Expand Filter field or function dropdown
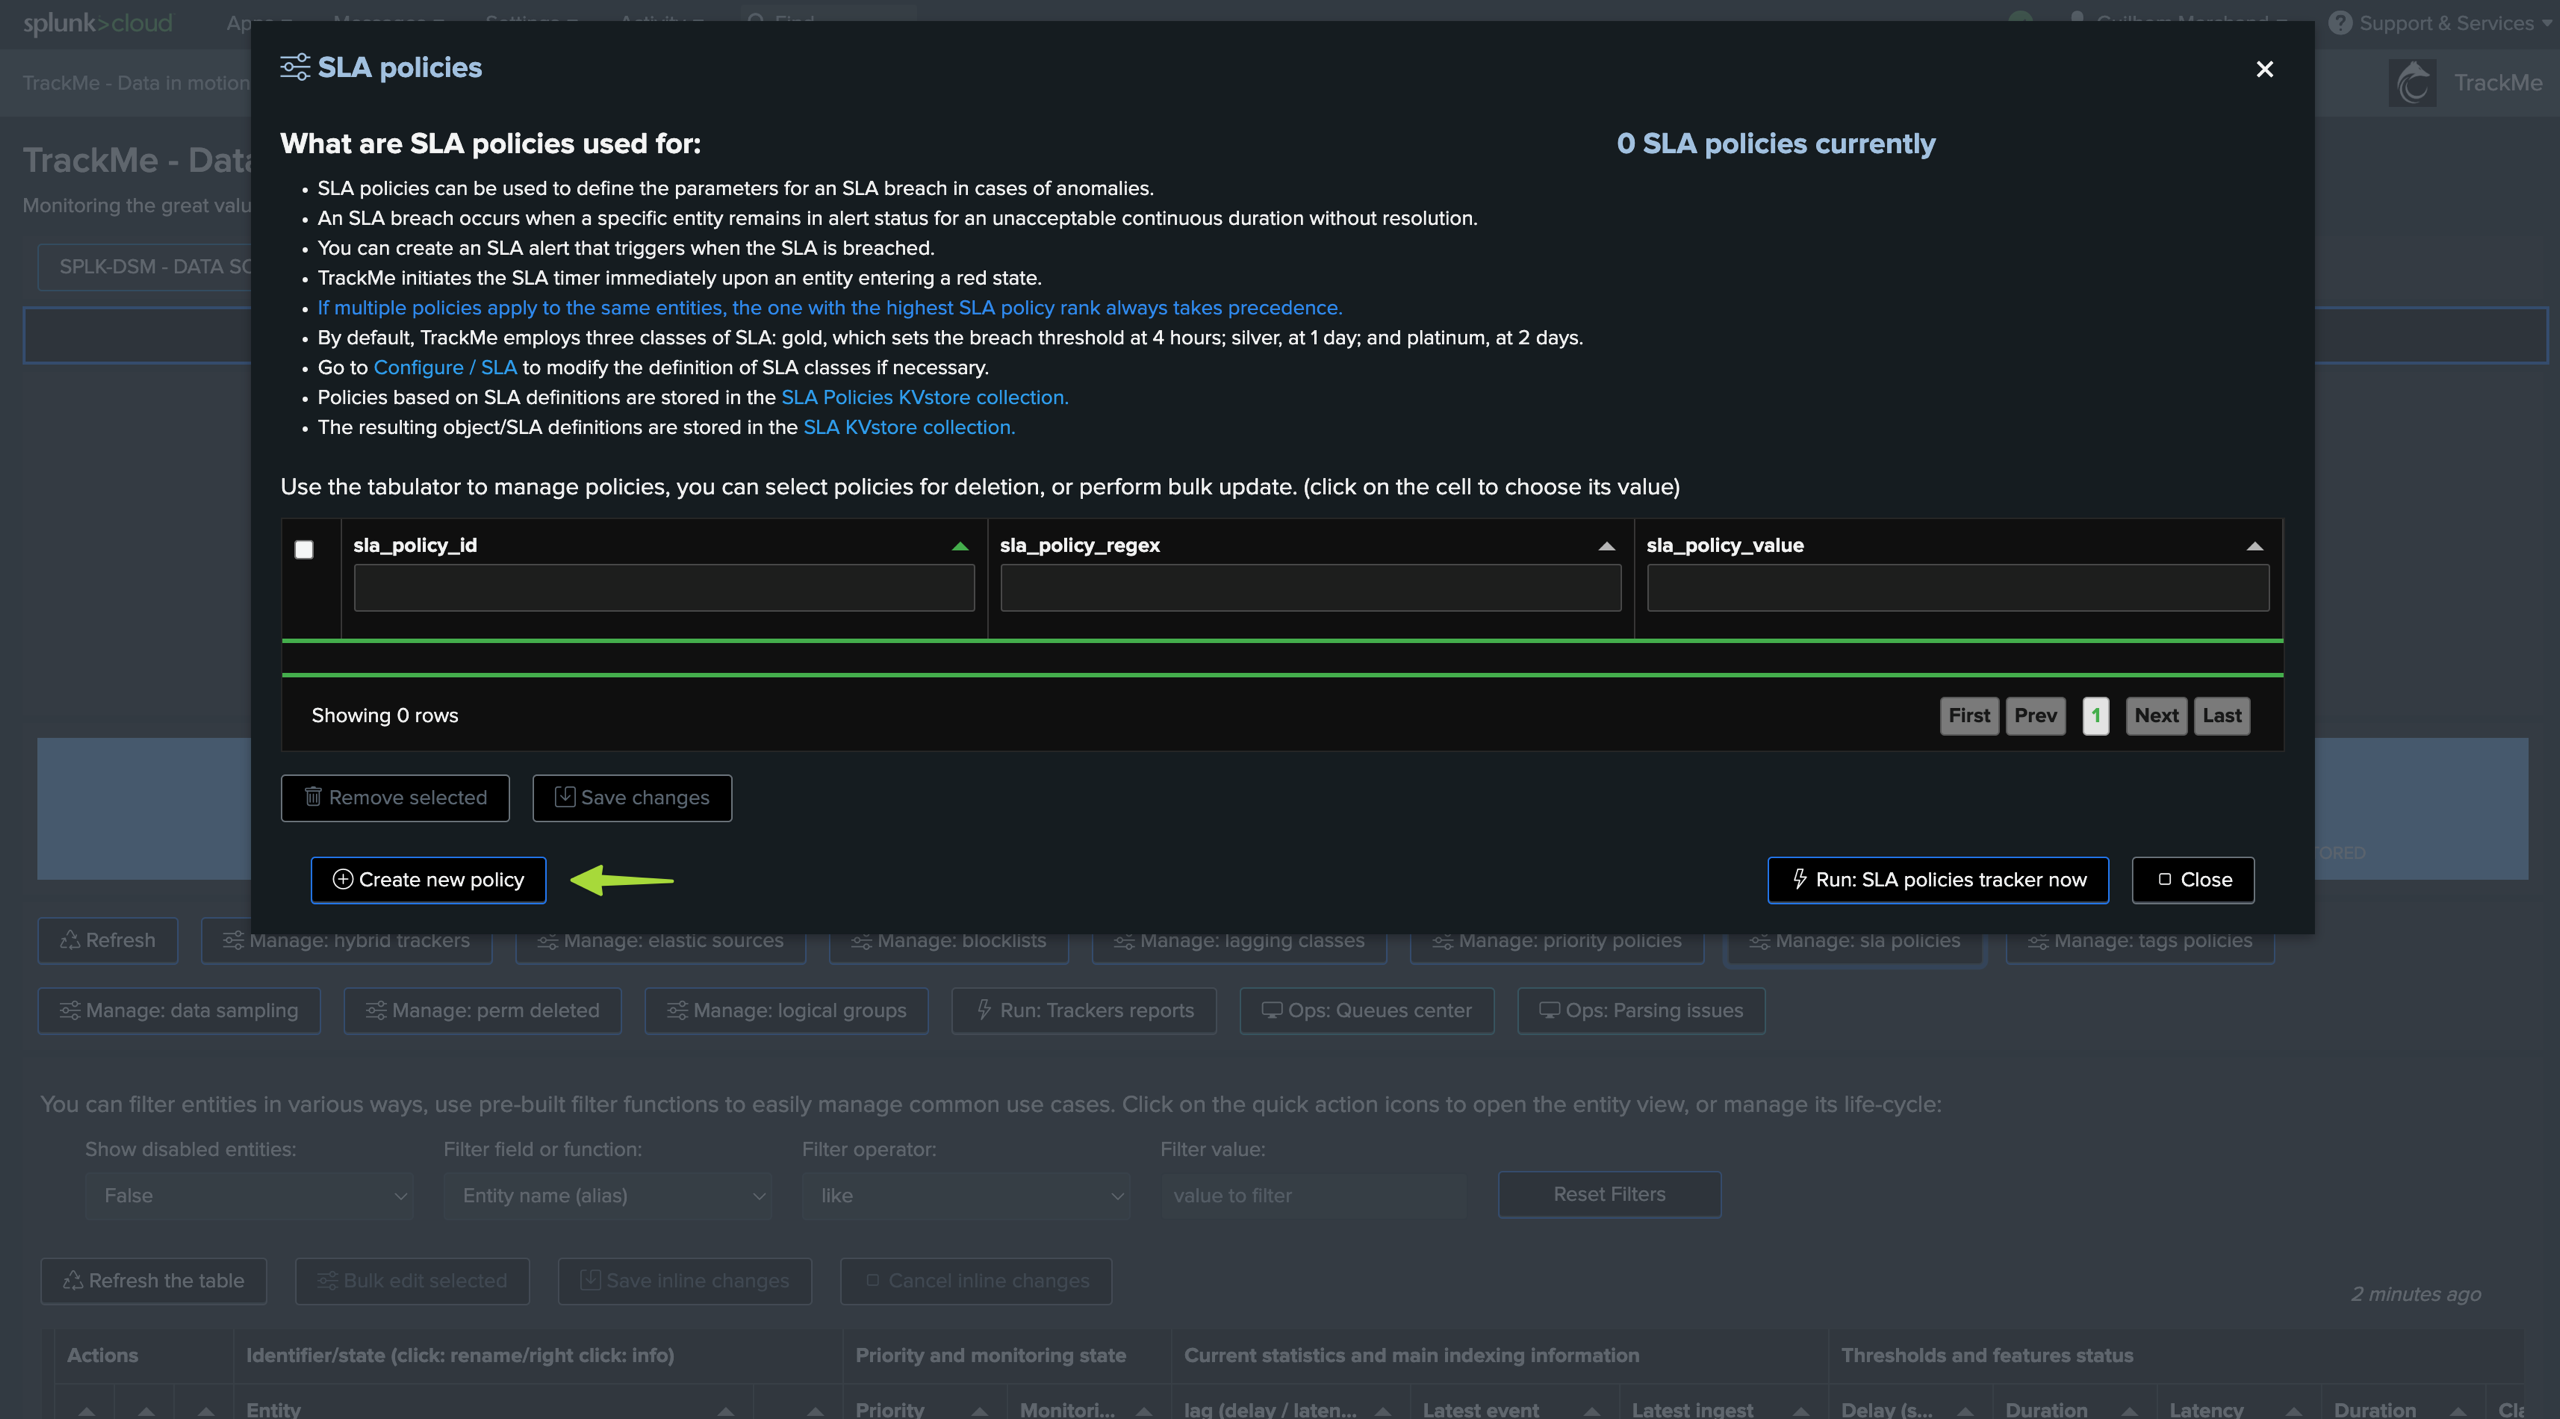Screen dimensions: 2560x1419 (x=608, y=1196)
